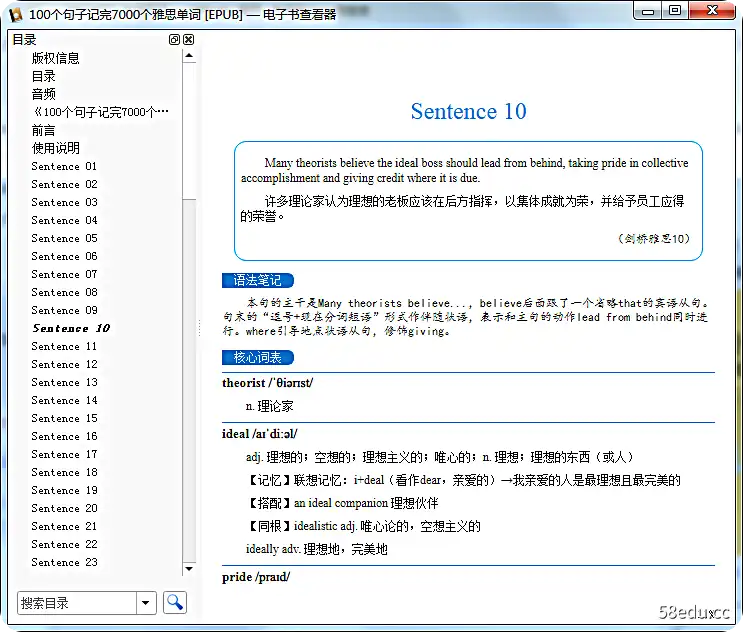743x632 pixels.
Task: Go to Sentence 09
Action: point(64,310)
